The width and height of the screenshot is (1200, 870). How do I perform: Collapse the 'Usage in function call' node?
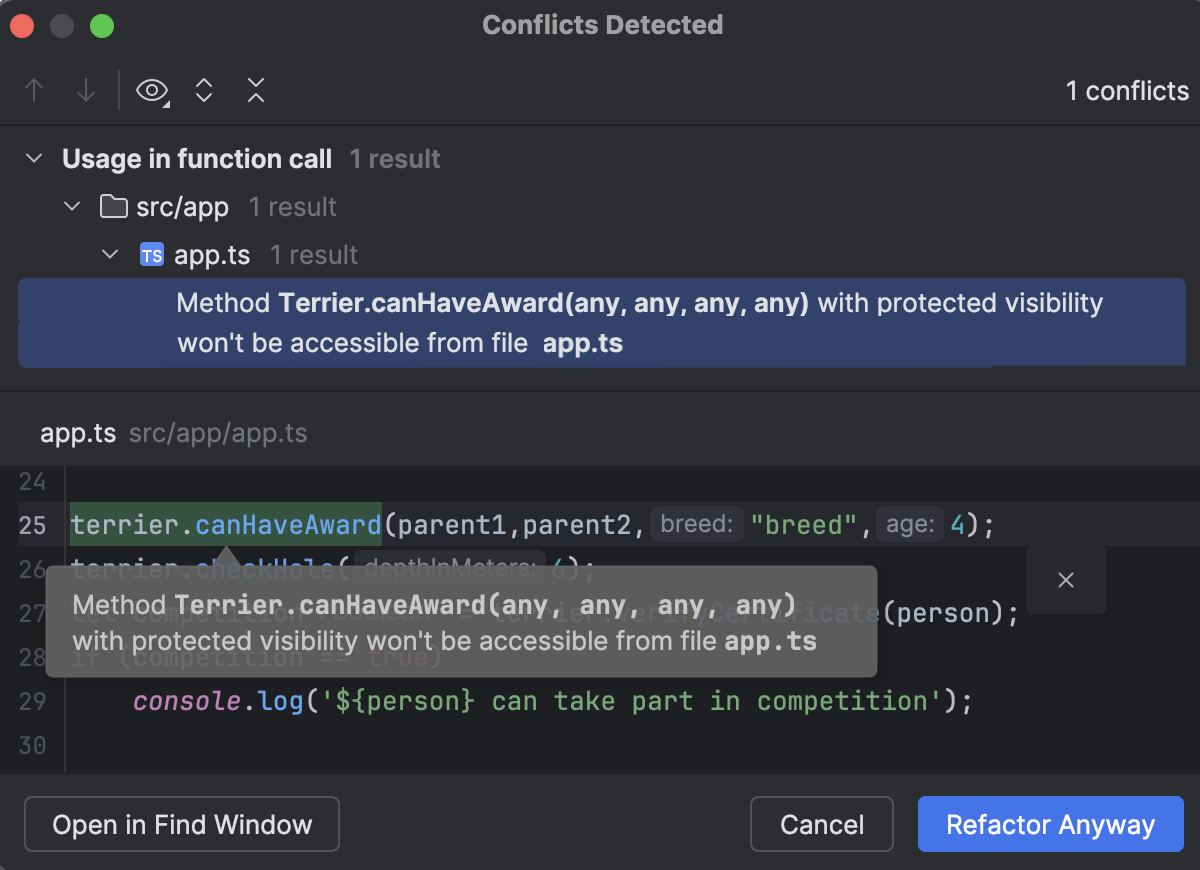(x=34, y=159)
